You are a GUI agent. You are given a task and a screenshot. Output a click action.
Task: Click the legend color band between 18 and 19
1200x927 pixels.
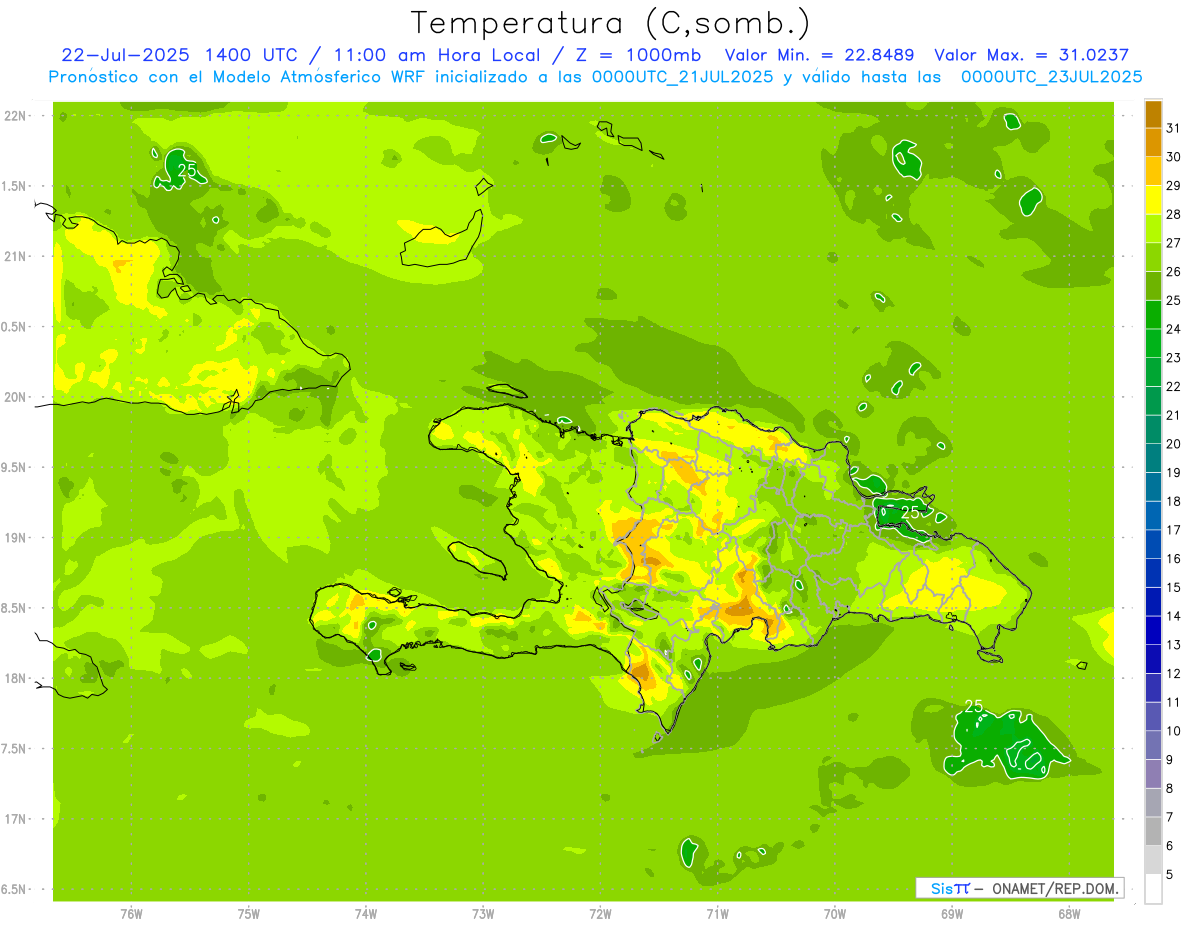1153,487
